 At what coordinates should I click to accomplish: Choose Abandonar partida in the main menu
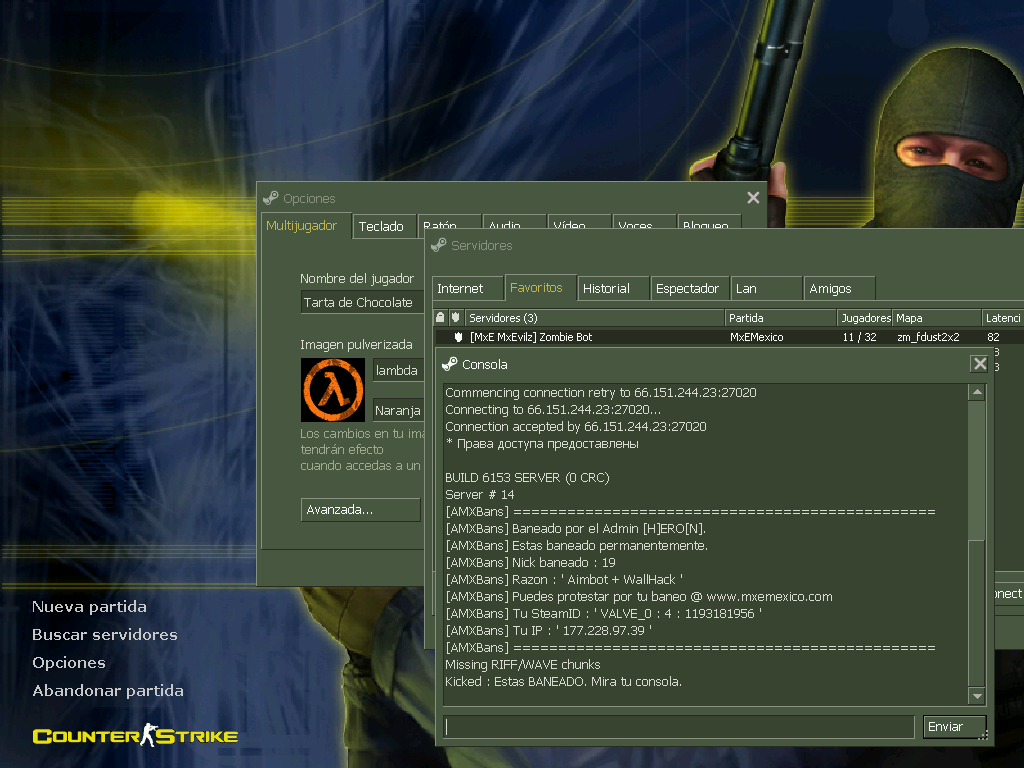(x=108, y=691)
